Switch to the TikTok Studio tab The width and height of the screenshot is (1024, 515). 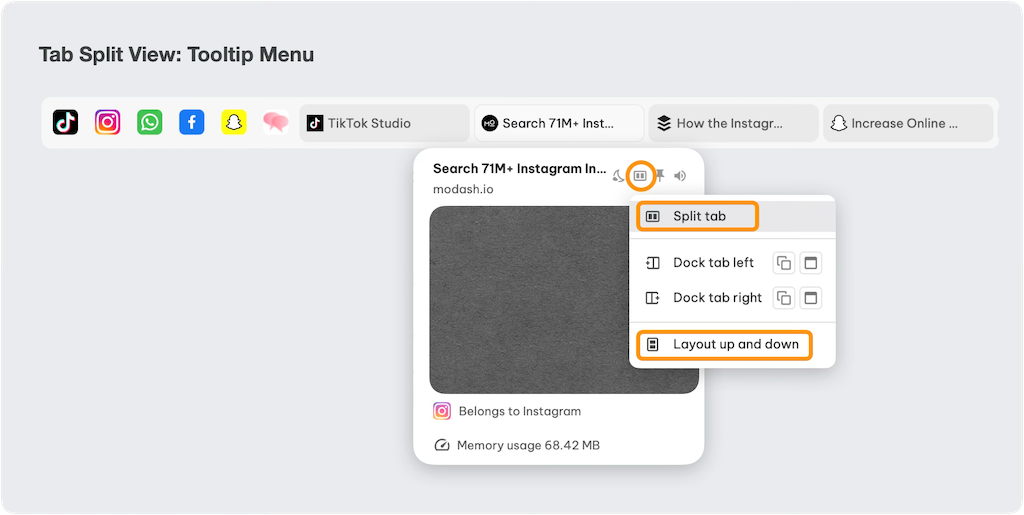[x=384, y=123]
